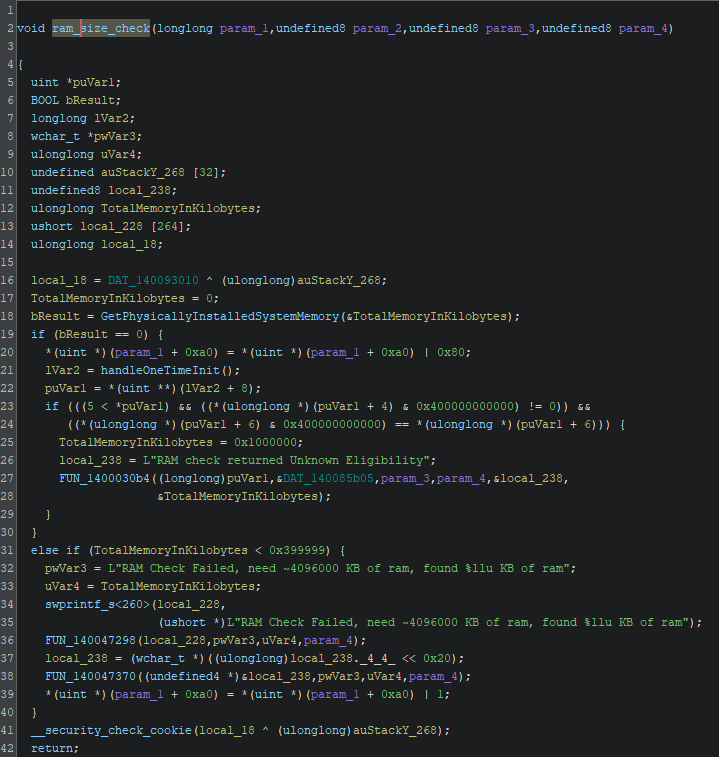Viewport: 719px width, 757px height.
Task: Select the 0x20 shift constant
Action: tap(437, 659)
